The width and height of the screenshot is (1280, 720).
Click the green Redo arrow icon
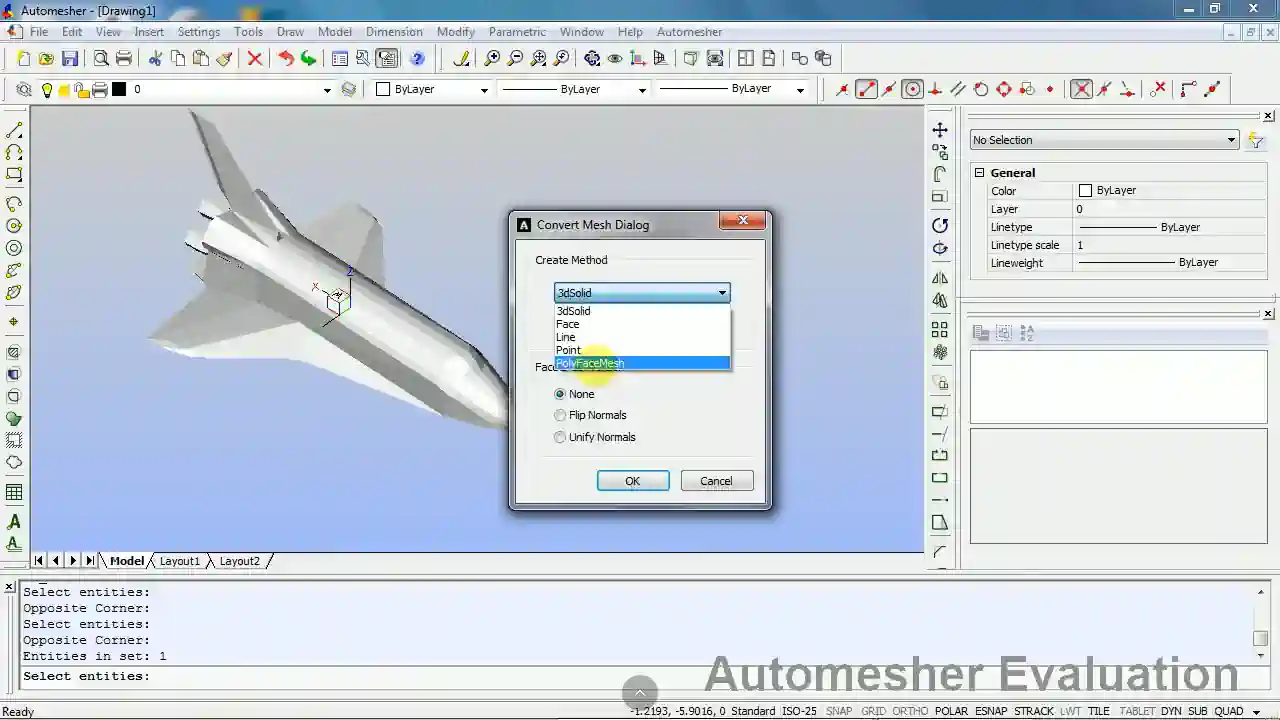pos(309,59)
